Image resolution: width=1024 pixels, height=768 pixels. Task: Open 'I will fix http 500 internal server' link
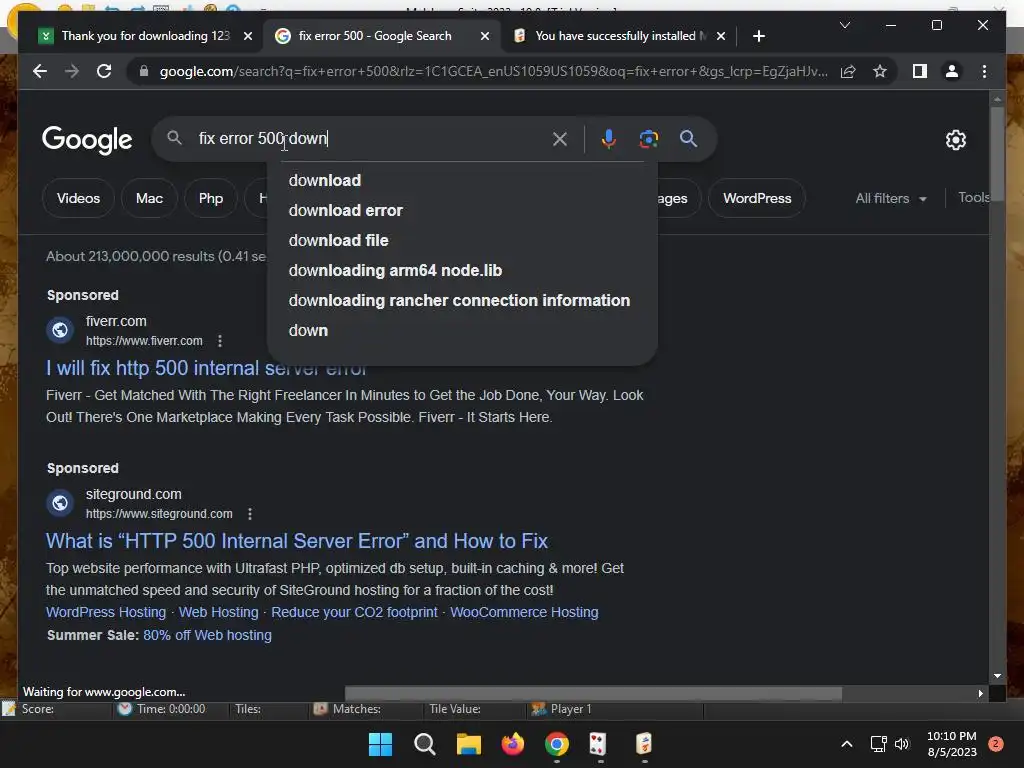(206, 368)
